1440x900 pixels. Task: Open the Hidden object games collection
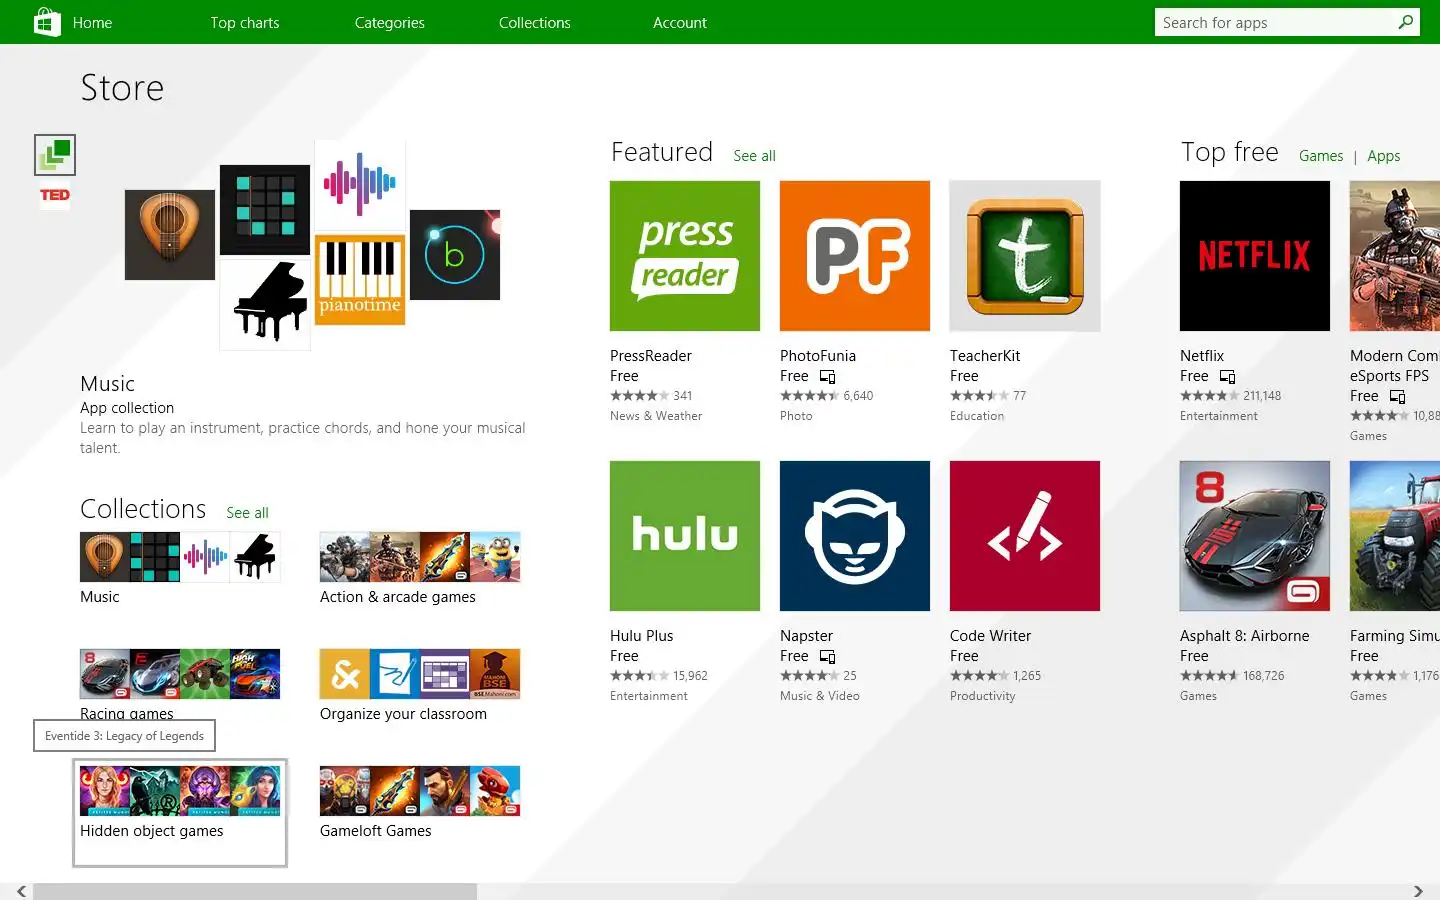tap(180, 812)
